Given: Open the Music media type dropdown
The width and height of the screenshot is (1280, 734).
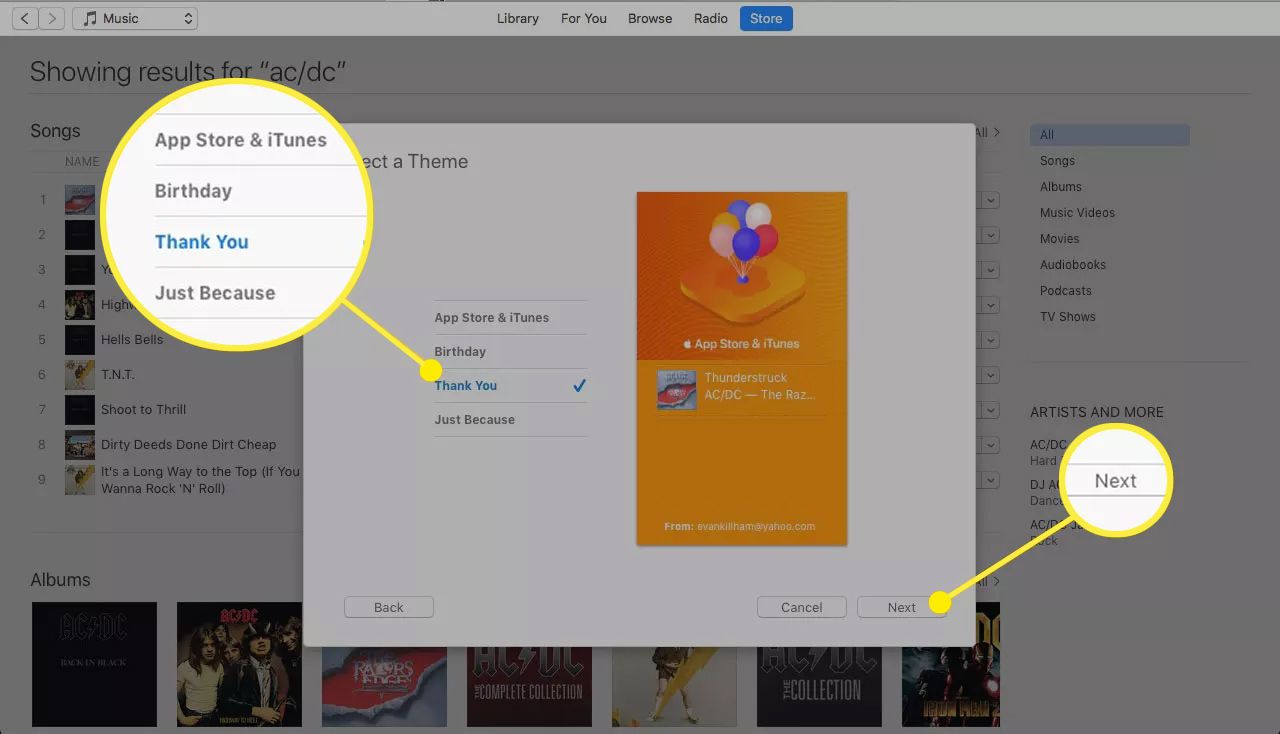Looking at the screenshot, I should (135, 18).
